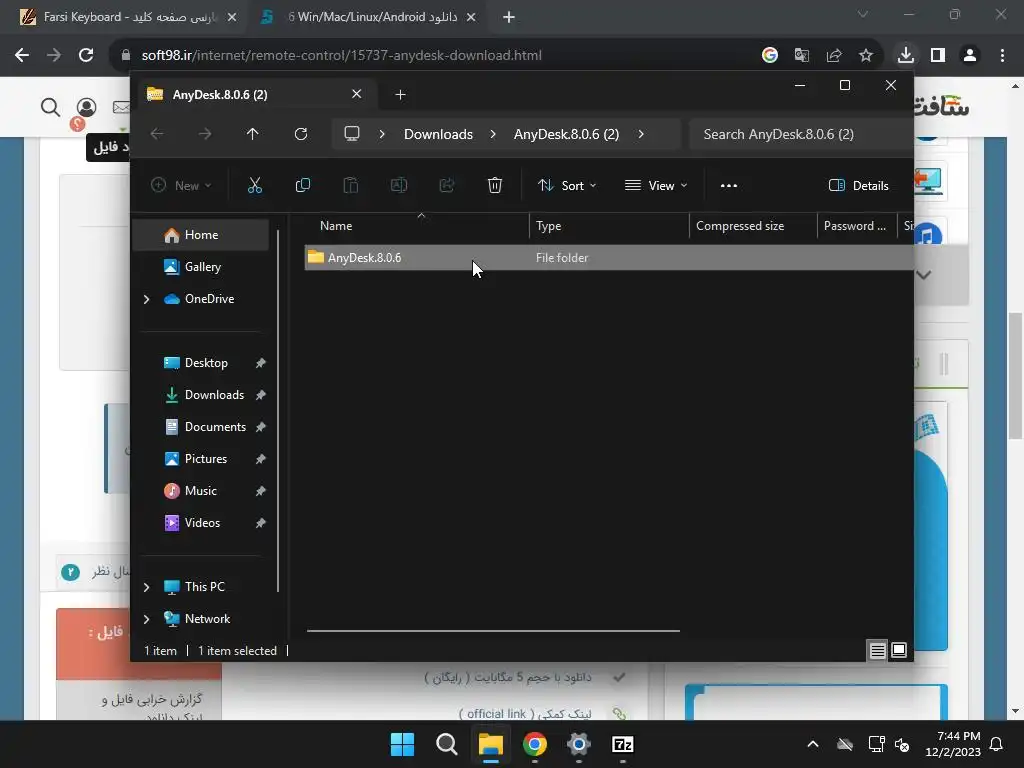Open Music in quick access
The height and width of the screenshot is (768, 1024).
click(x=200, y=490)
